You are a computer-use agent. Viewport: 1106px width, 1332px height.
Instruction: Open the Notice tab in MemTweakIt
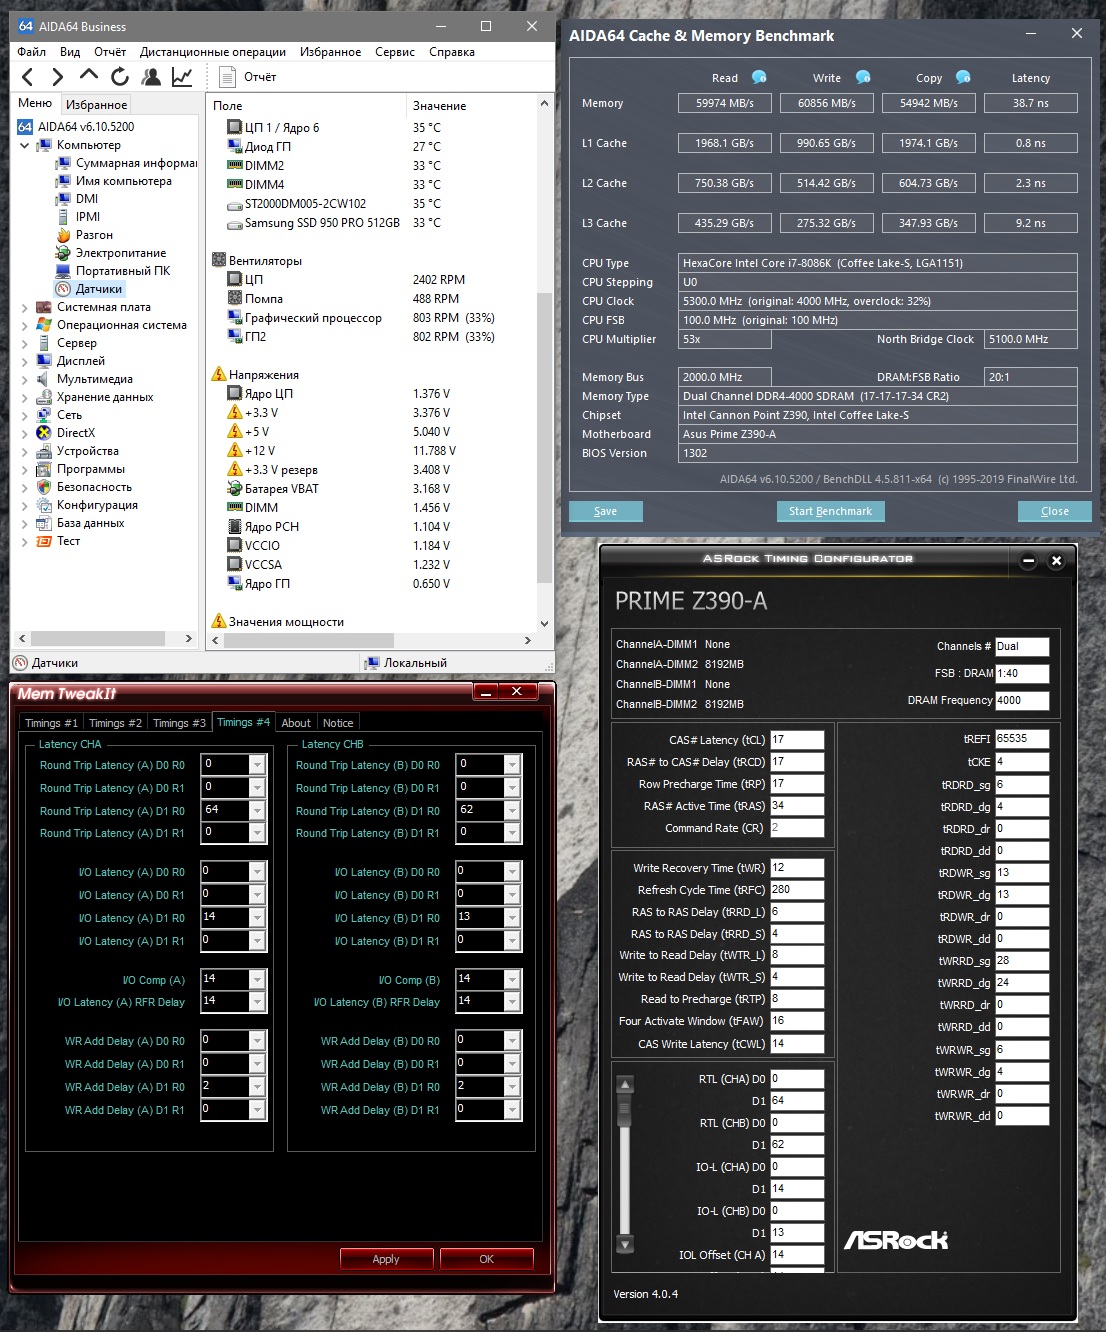click(x=338, y=723)
